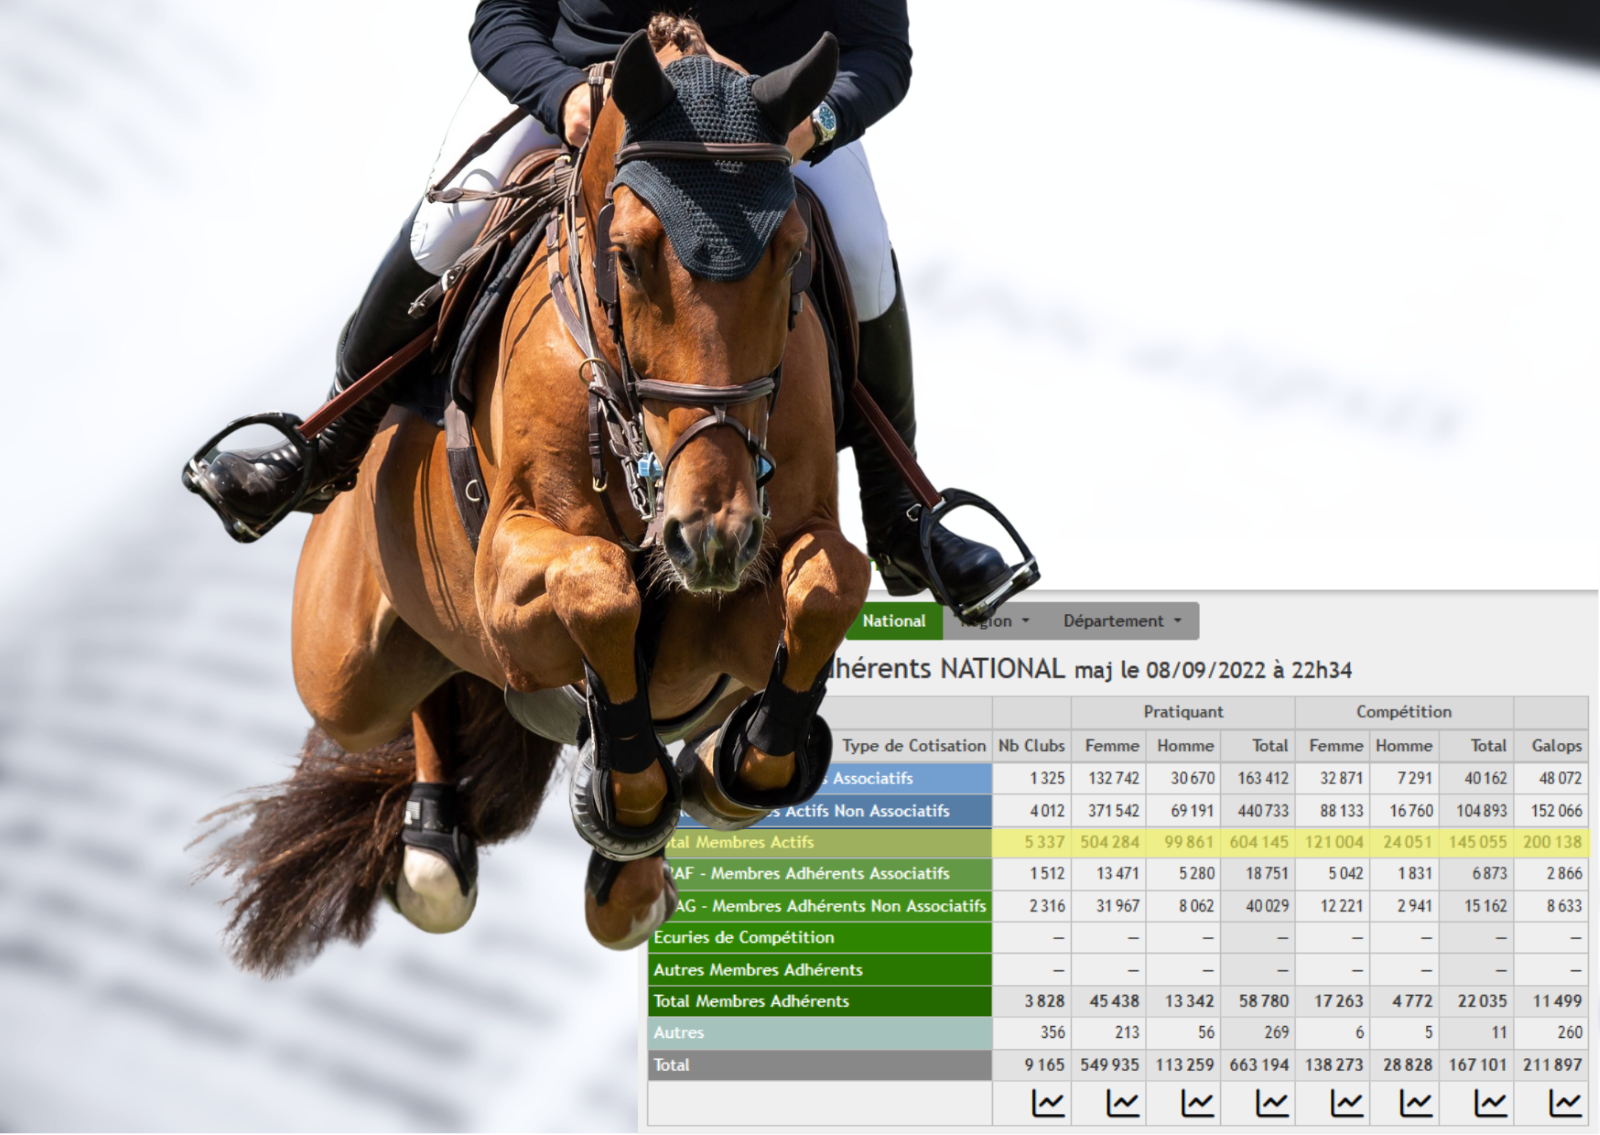This screenshot has width=1600, height=1135.
Task: Click the Galops column header
Action: click(x=1556, y=745)
